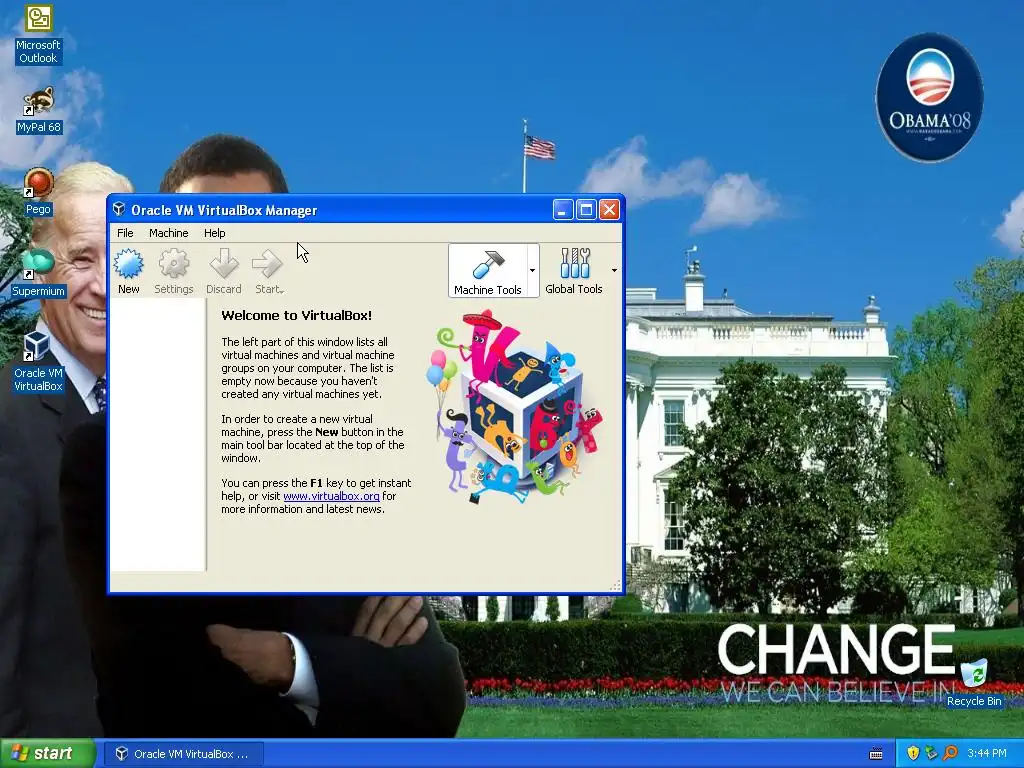Select the Recycle Bin desktop icon
The height and width of the screenshot is (768, 1024).
click(974, 682)
